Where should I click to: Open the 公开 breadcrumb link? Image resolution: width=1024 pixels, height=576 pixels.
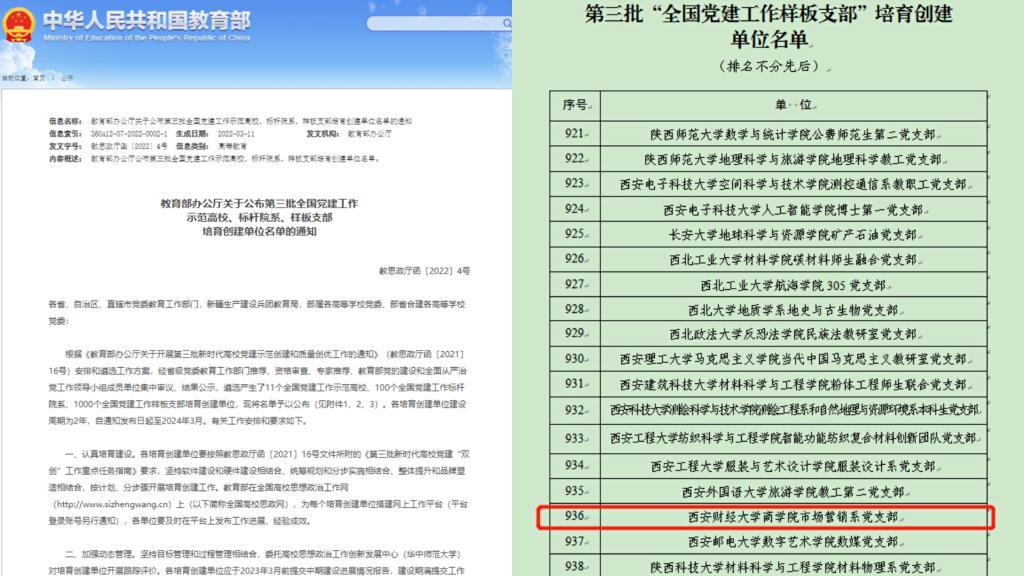click(x=67, y=78)
